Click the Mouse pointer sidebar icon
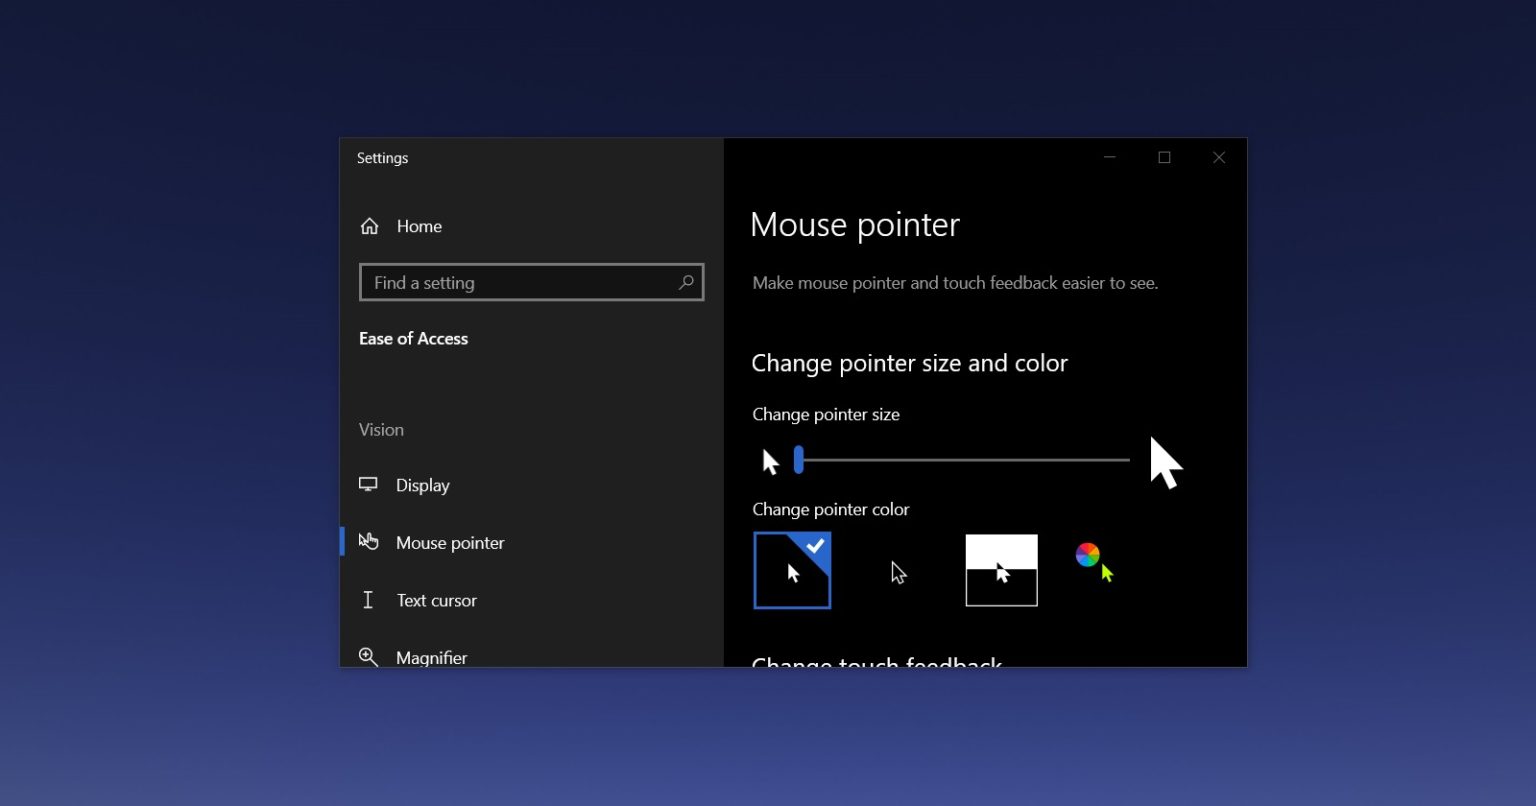The height and width of the screenshot is (806, 1536). coord(368,542)
